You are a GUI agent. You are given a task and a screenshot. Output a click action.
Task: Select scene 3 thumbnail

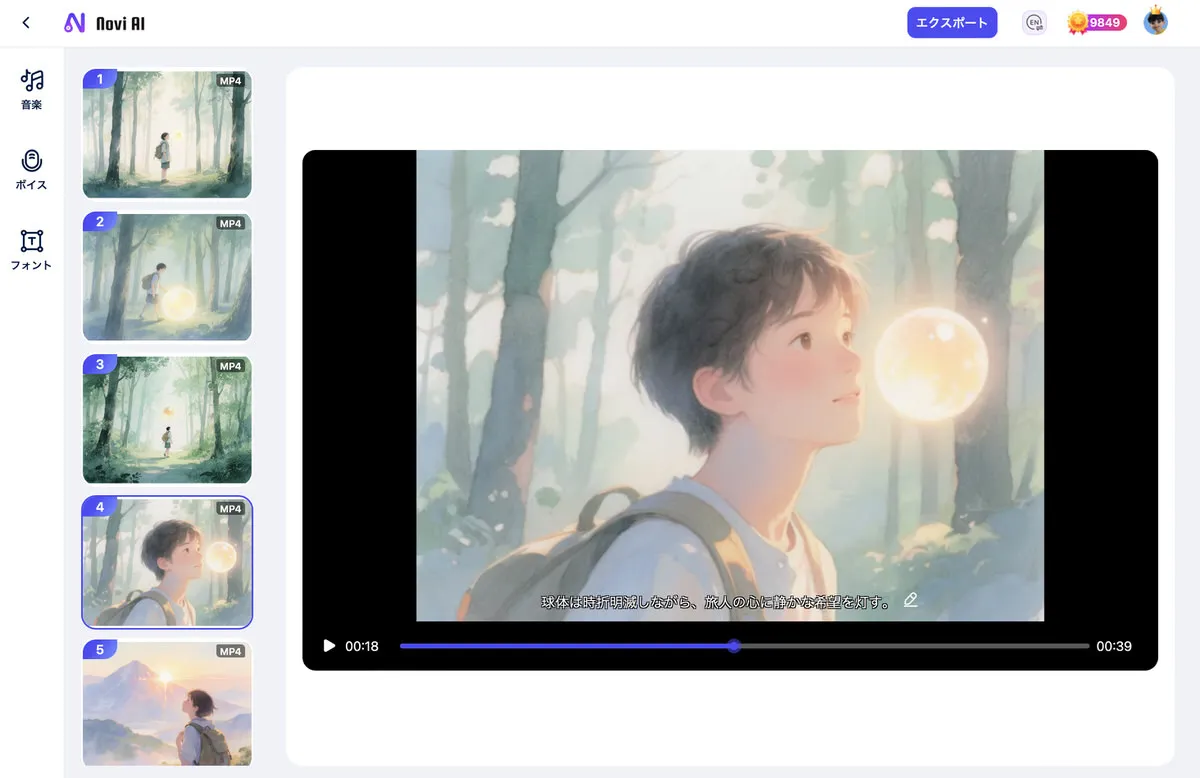coord(167,420)
